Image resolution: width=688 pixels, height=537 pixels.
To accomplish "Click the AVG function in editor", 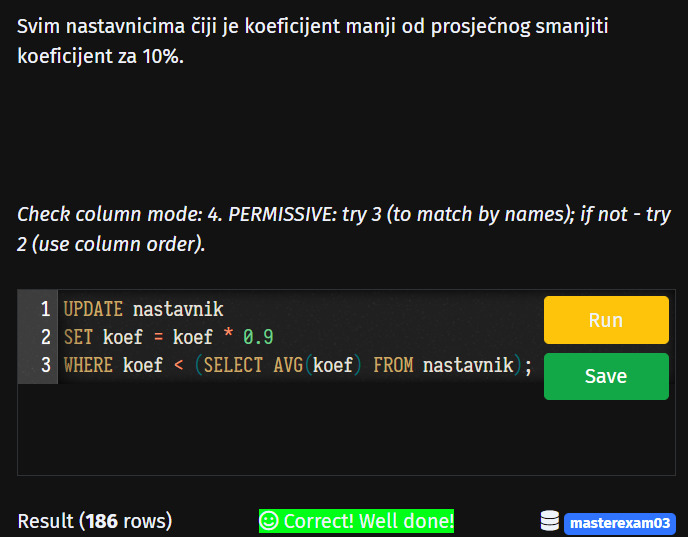I will click(288, 365).
